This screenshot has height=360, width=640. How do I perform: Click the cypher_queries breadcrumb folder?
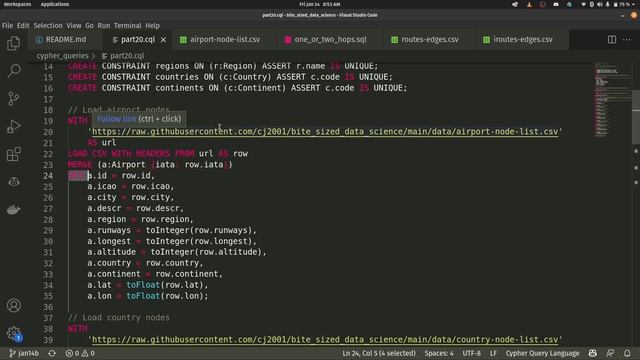point(62,56)
